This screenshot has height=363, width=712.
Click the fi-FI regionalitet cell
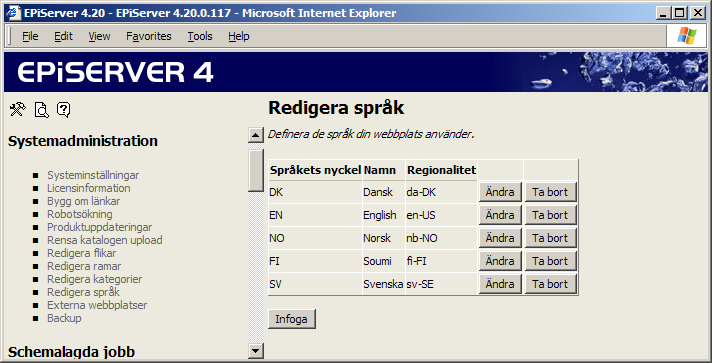(441, 261)
